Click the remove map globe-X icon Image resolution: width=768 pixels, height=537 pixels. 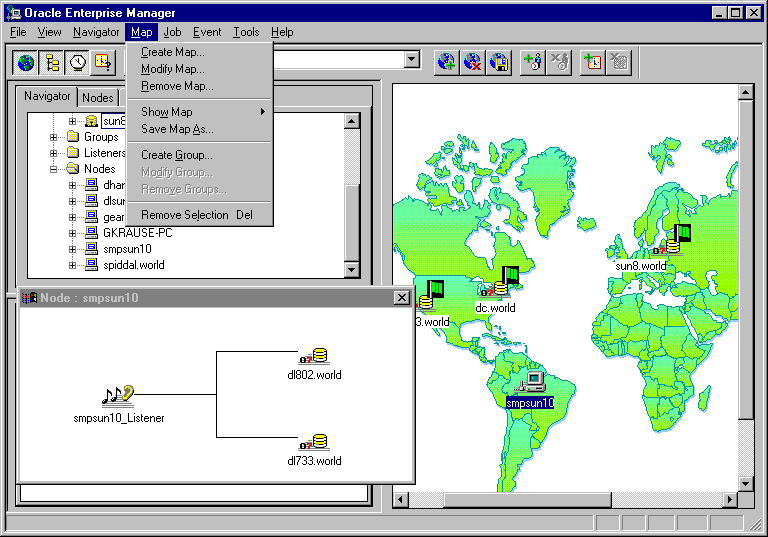[473, 62]
